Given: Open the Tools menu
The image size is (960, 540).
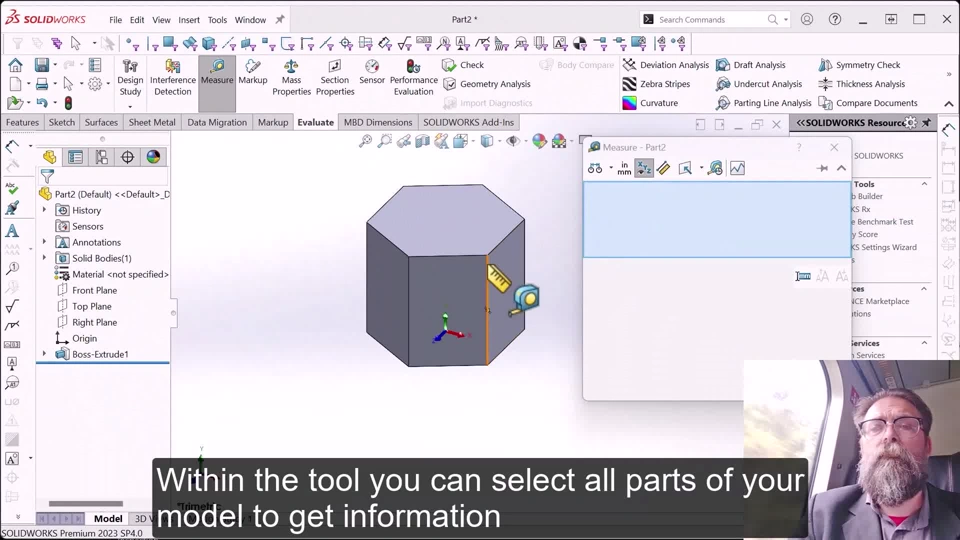Looking at the screenshot, I should pos(217,20).
